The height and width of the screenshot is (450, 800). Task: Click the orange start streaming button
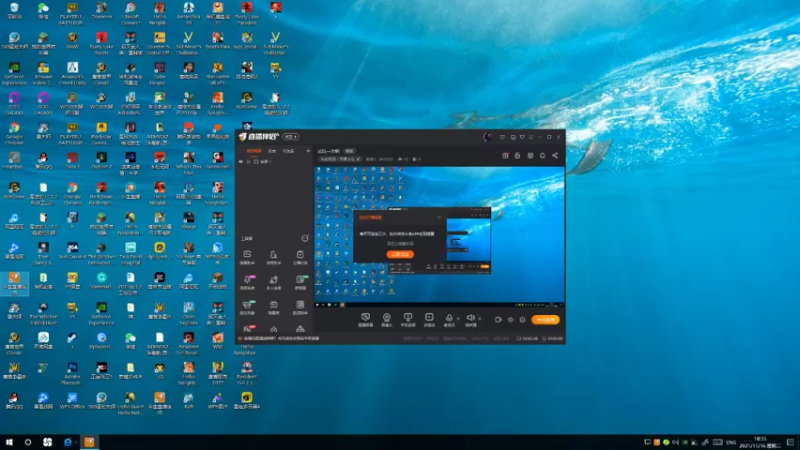tap(545, 320)
